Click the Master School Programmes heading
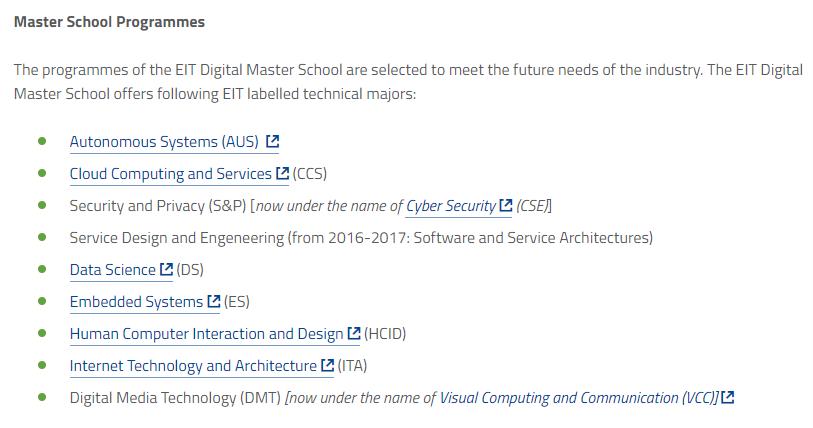Viewport: 813px width, 428px height. tap(109, 21)
